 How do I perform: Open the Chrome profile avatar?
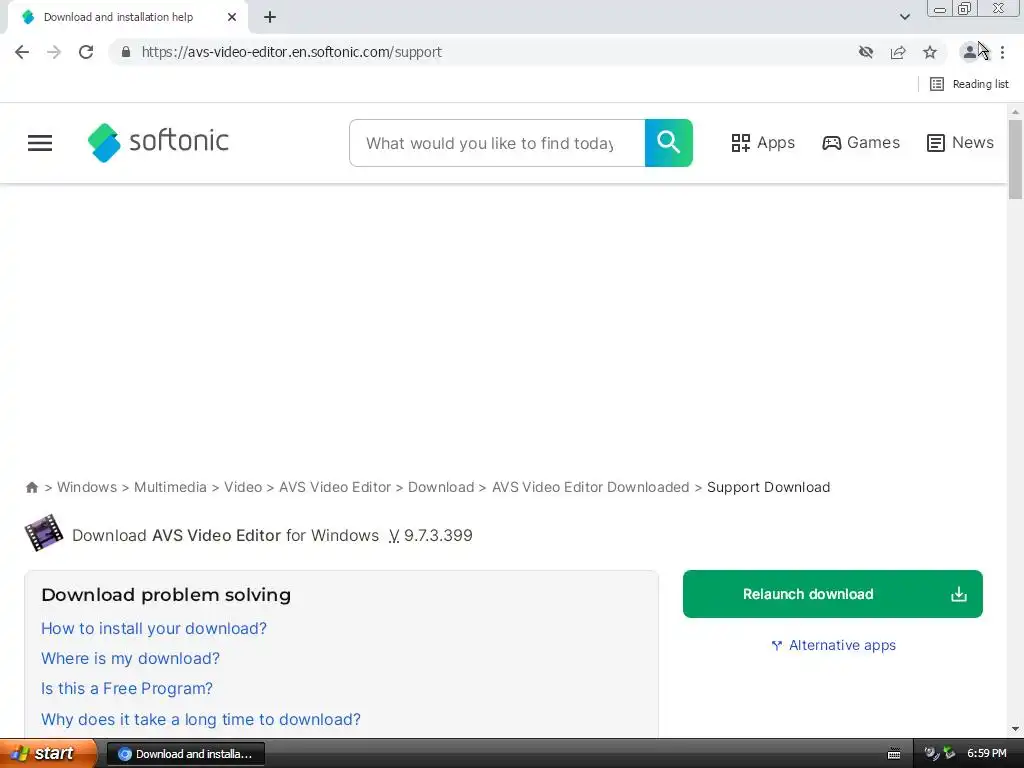point(970,52)
